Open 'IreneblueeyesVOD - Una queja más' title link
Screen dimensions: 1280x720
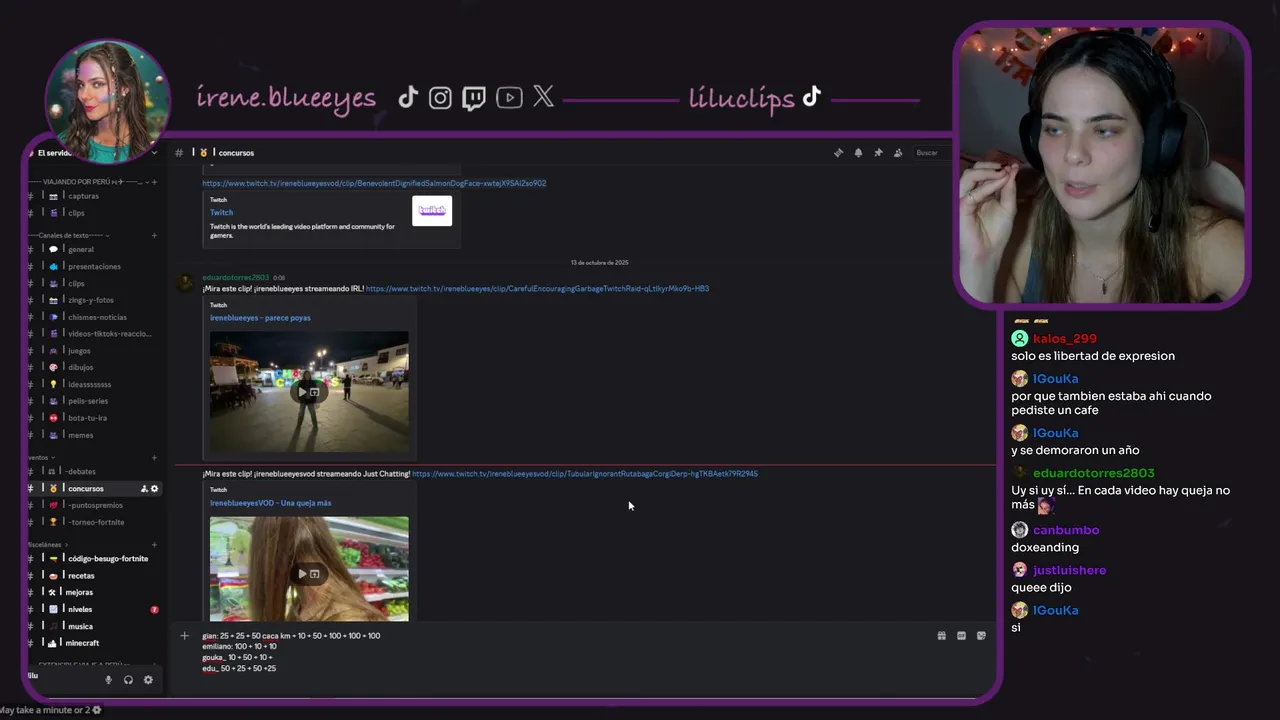click(x=270, y=503)
